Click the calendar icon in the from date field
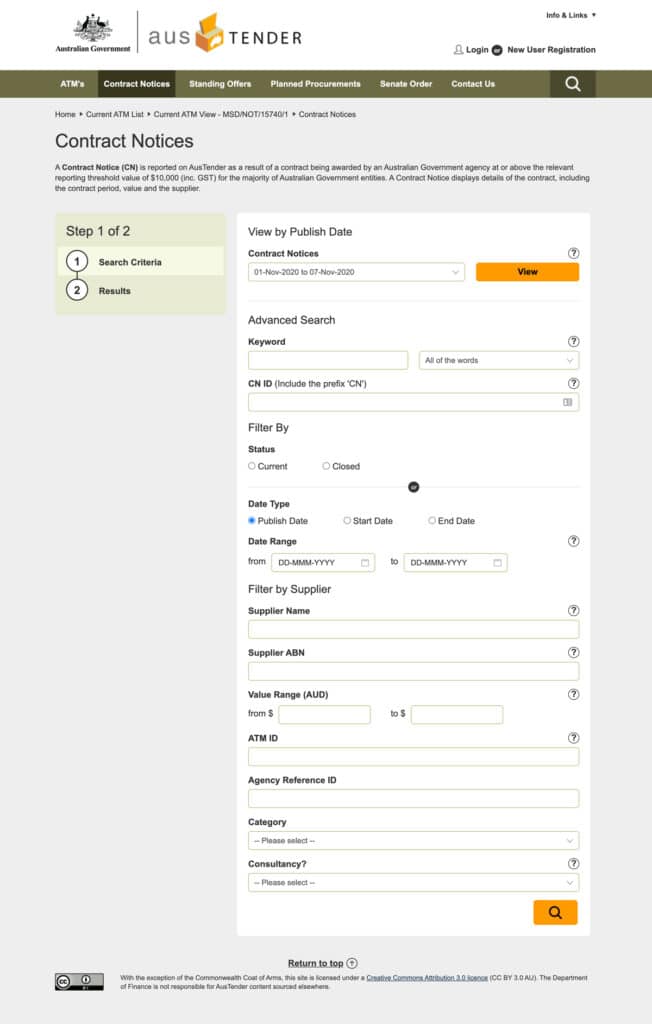This screenshot has height=1024, width=652. pos(365,563)
